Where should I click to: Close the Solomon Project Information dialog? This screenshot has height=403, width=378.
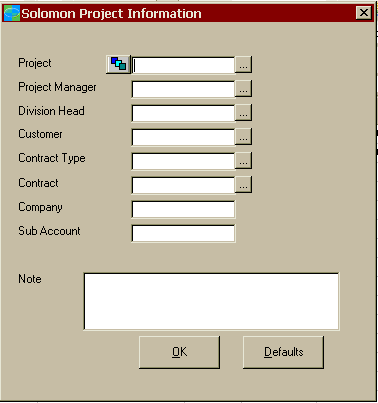364,13
